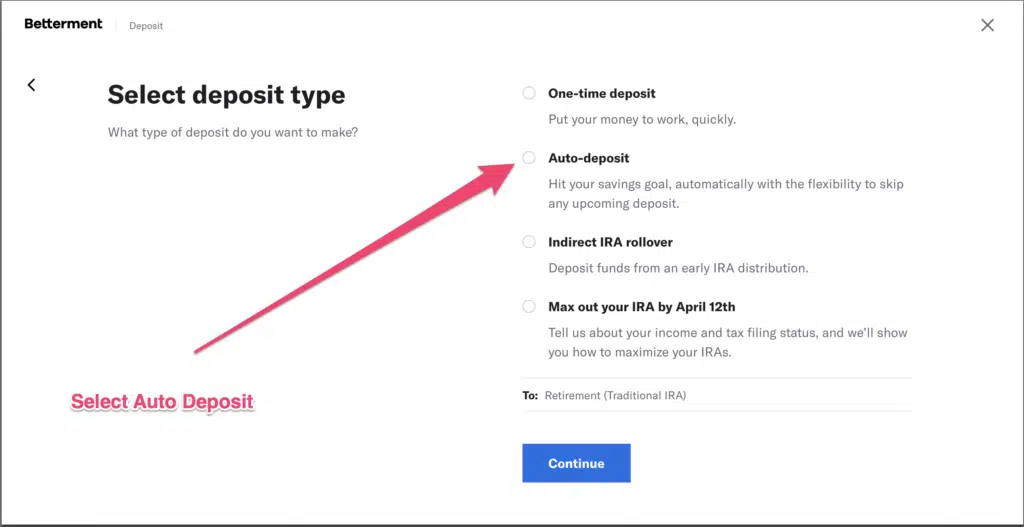Click the pink "Select Auto Deposit" annotation text
The image size is (1024, 527).
point(162,402)
